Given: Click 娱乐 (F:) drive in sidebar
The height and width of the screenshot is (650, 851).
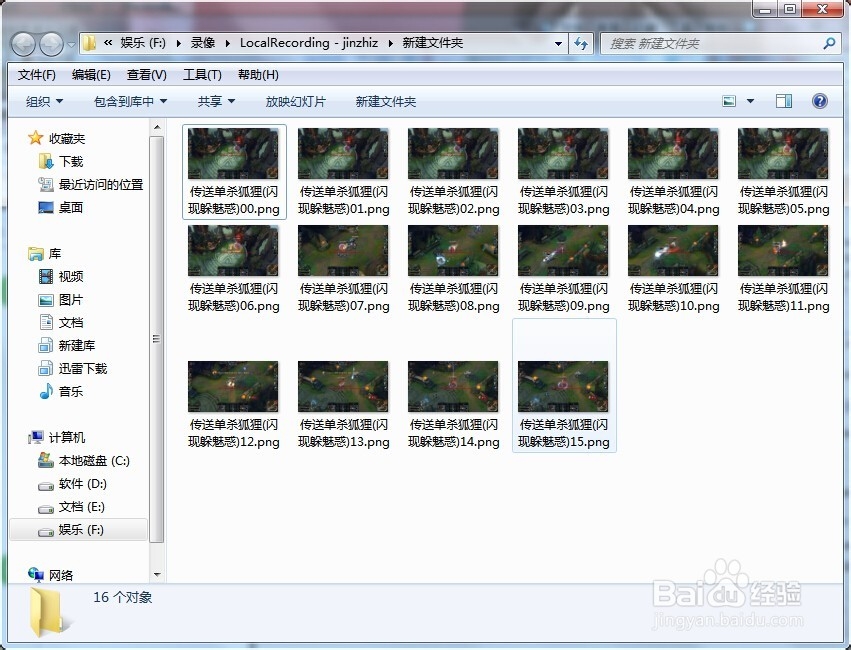Looking at the screenshot, I should click(x=79, y=530).
